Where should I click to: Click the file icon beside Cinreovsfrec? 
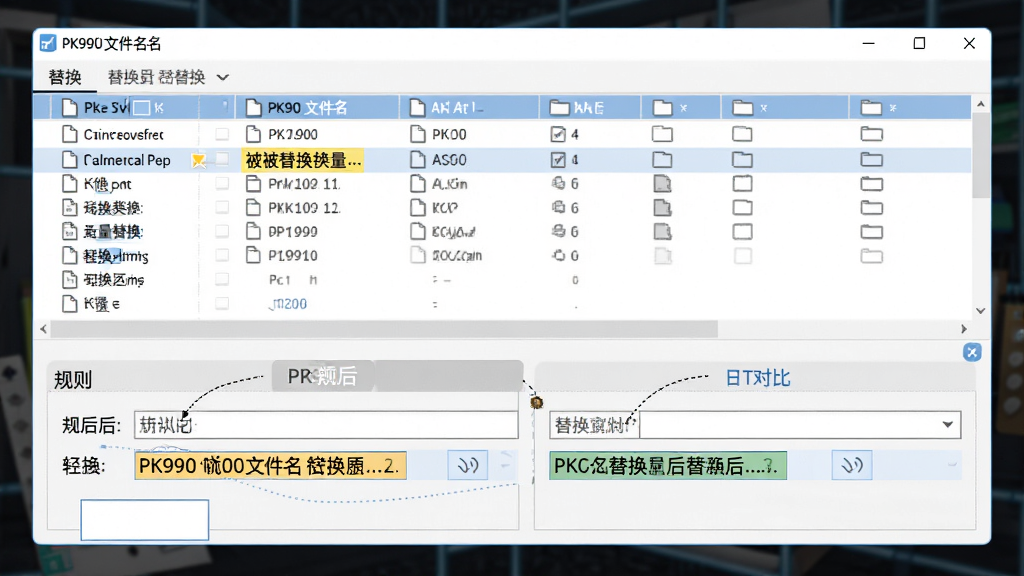tap(69, 135)
